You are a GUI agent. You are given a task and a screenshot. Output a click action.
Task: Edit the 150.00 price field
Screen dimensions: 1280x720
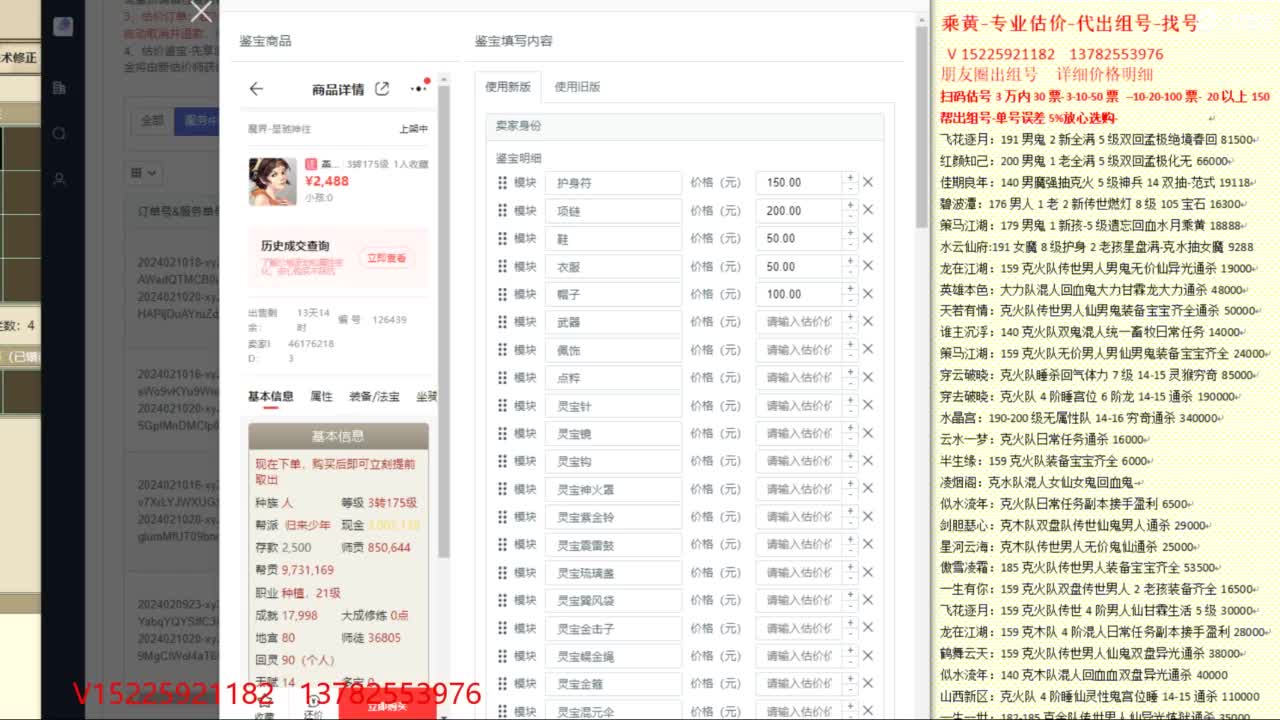pyautogui.click(x=800, y=183)
